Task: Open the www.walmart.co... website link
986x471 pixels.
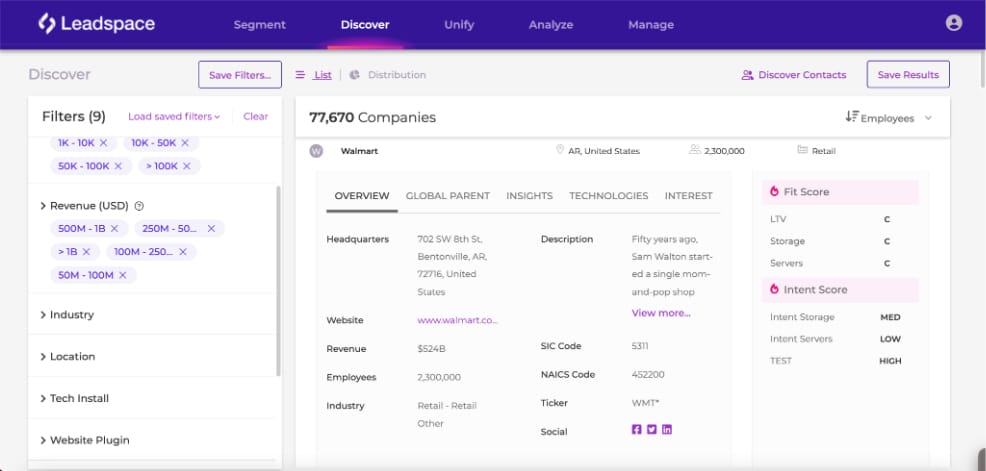Action: pyautogui.click(x=457, y=320)
